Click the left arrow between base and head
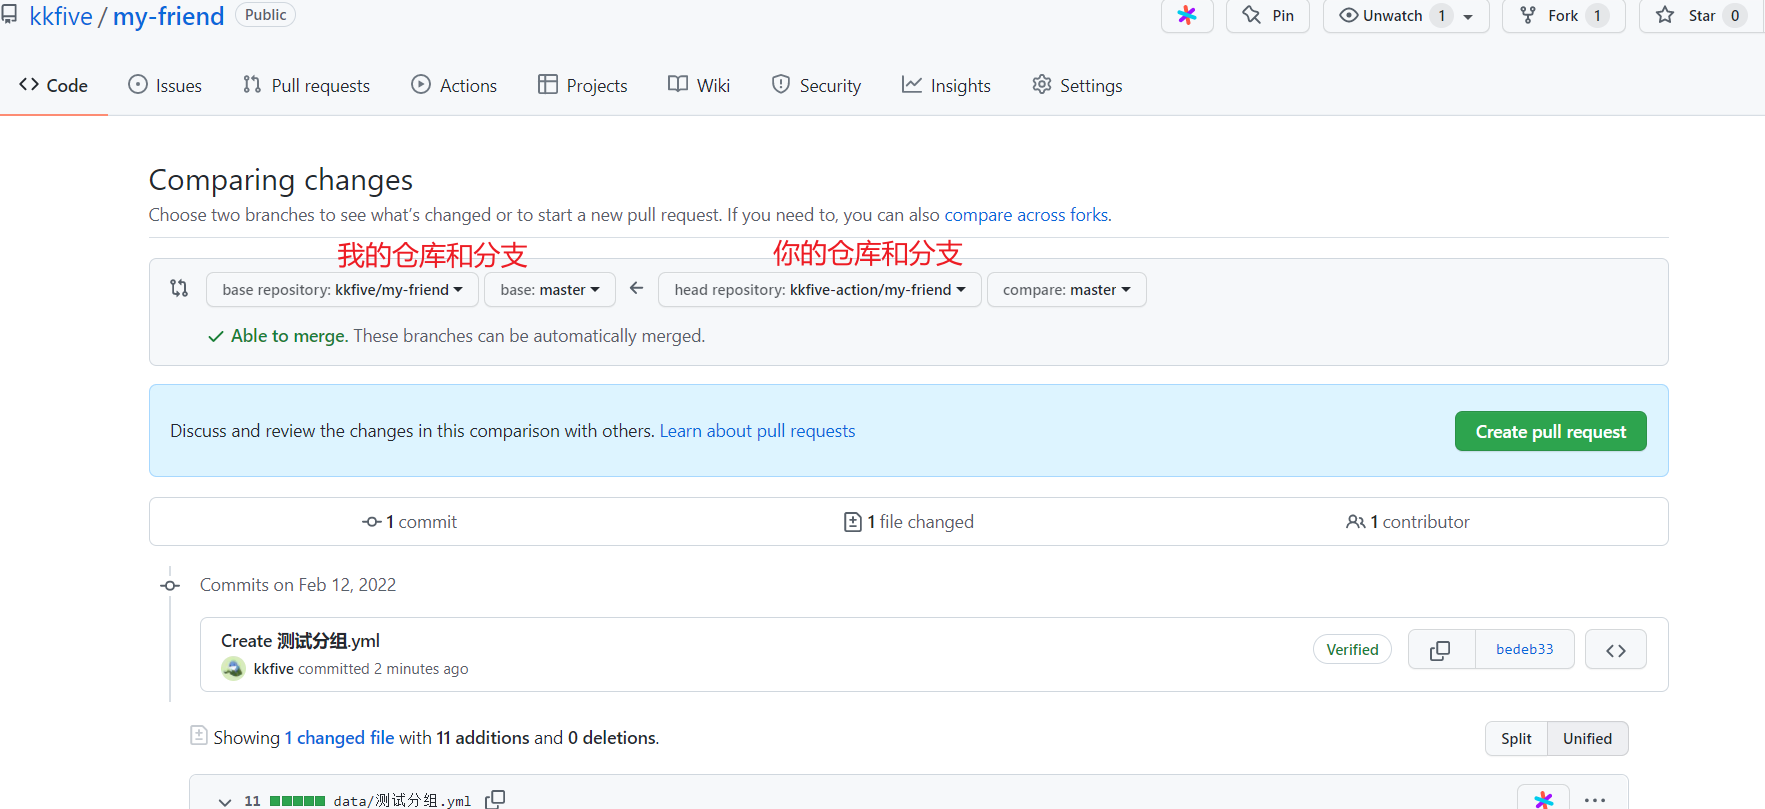The height and width of the screenshot is (809, 1765). [x=637, y=288]
